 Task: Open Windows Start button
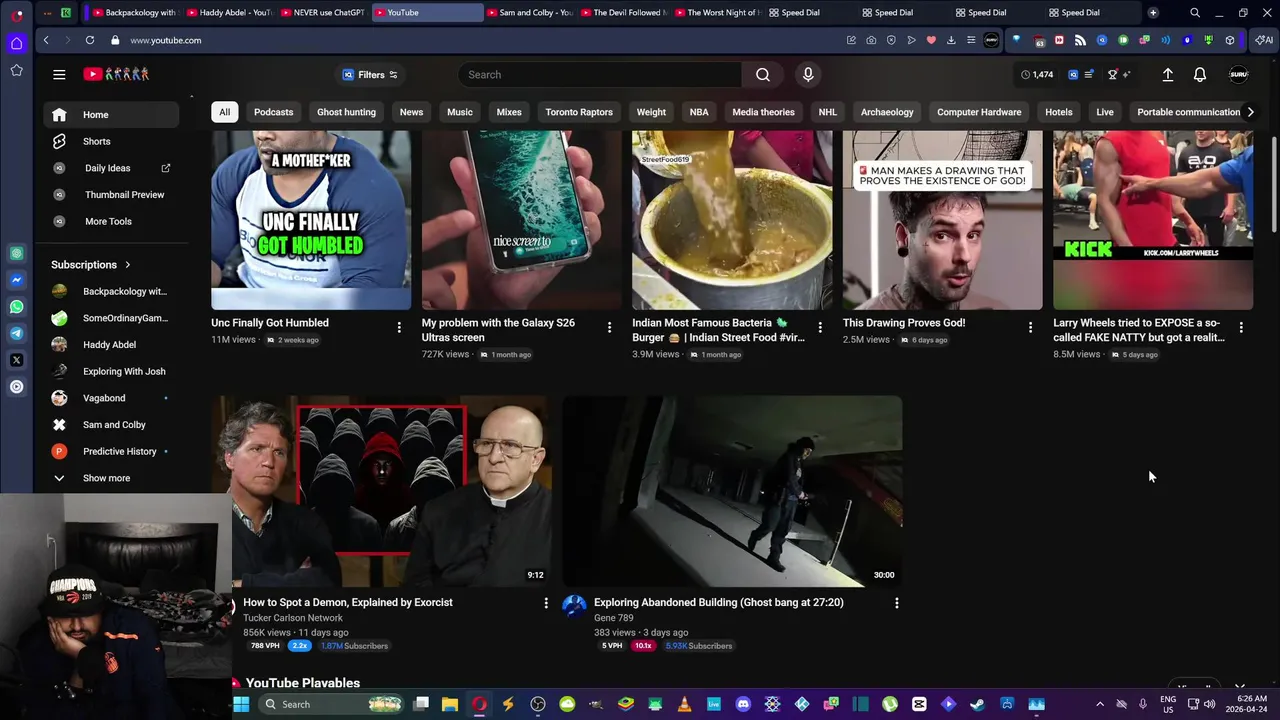[x=241, y=704]
